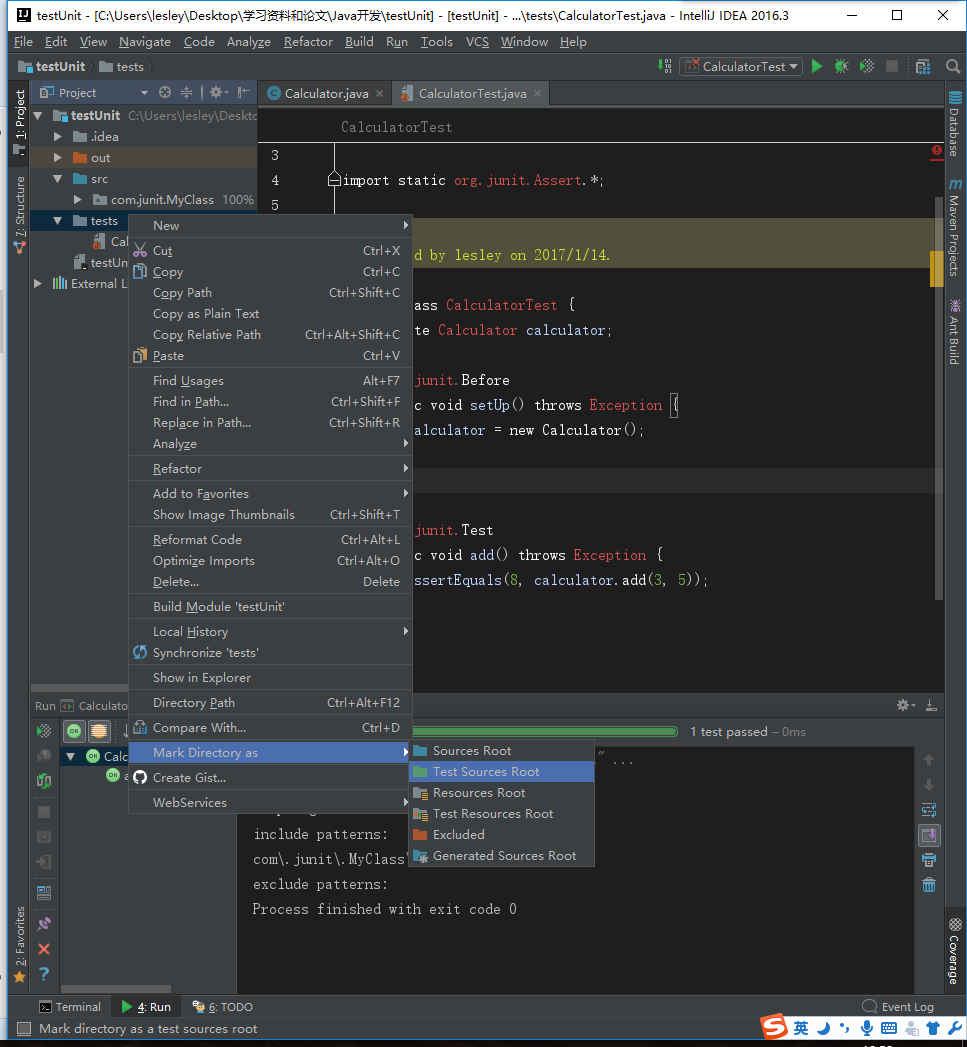Image resolution: width=967 pixels, height=1047 pixels.
Task: Select Generated Sources Root option
Action: [501, 856]
